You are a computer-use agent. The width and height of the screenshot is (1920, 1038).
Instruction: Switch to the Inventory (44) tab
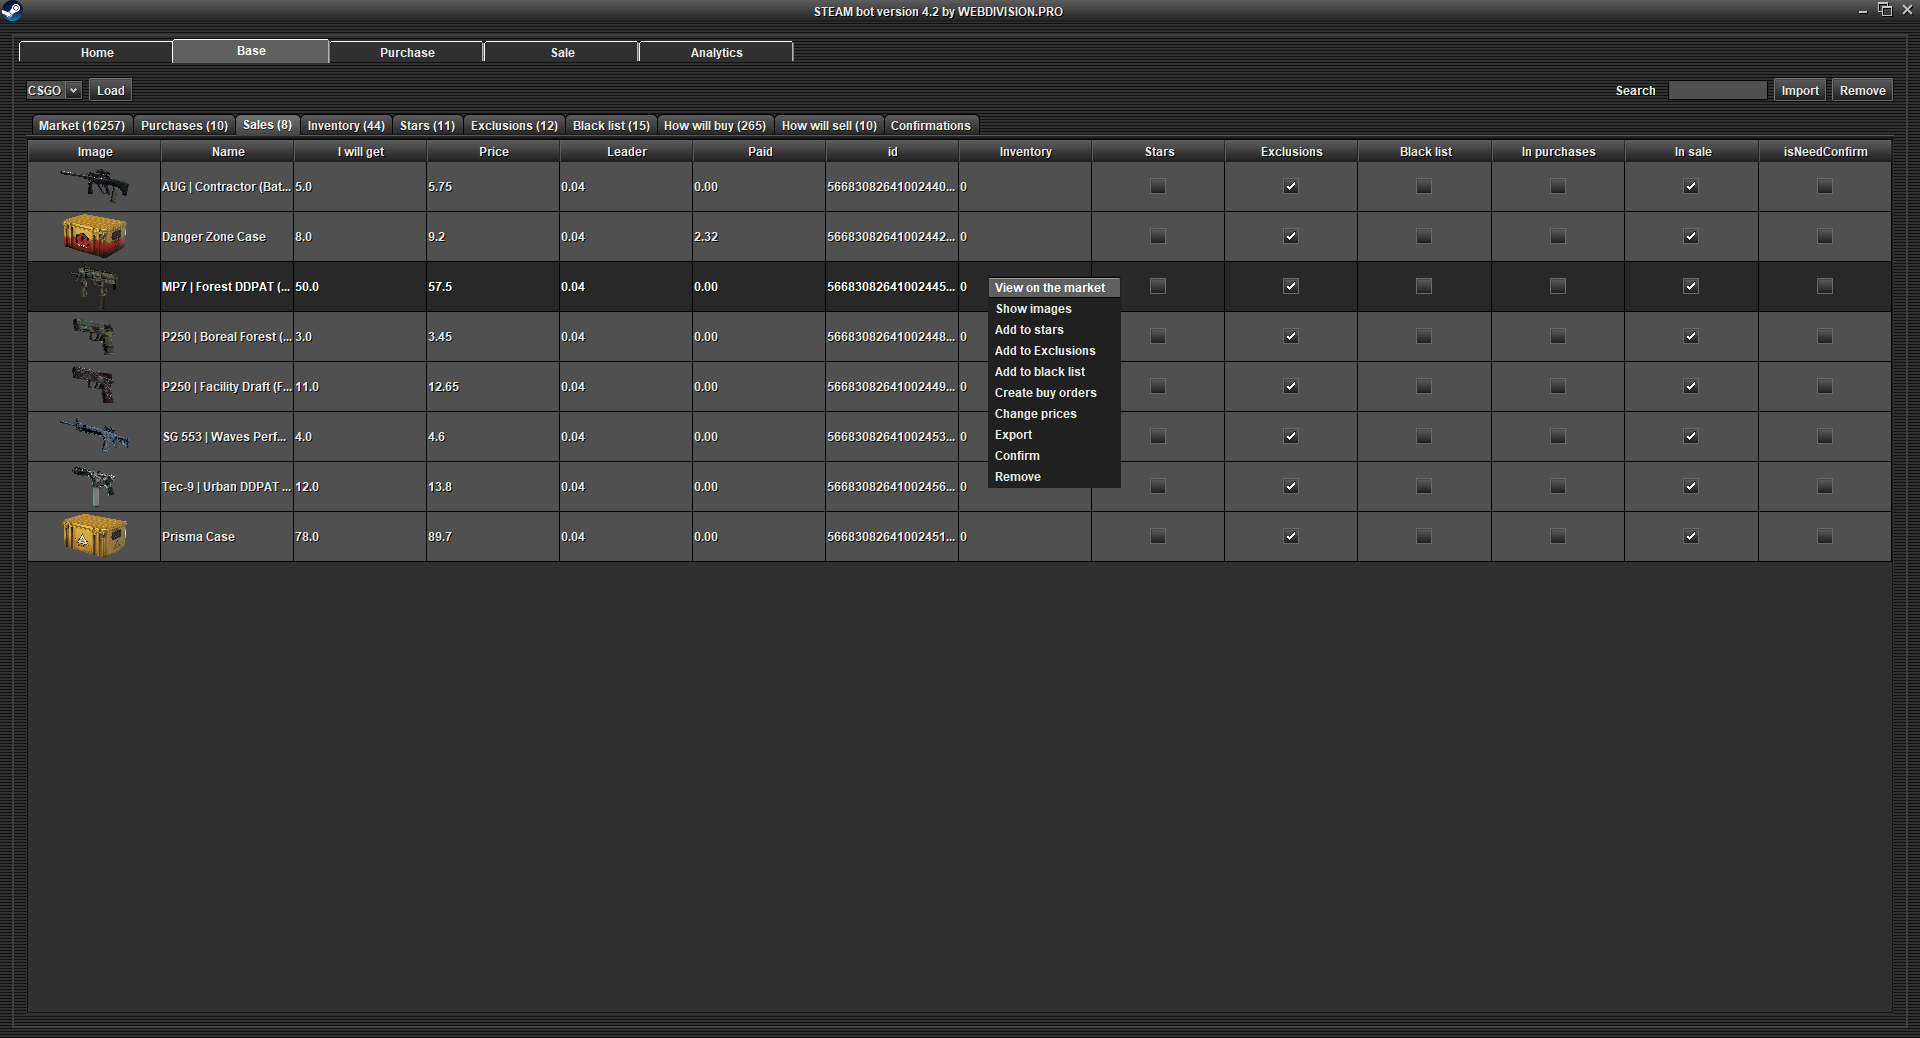tap(345, 126)
